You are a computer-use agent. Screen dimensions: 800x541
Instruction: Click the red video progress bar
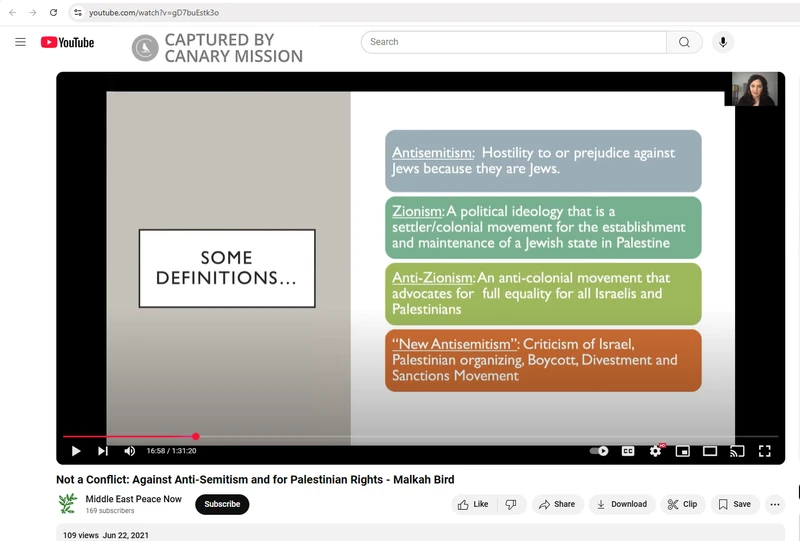(x=130, y=436)
